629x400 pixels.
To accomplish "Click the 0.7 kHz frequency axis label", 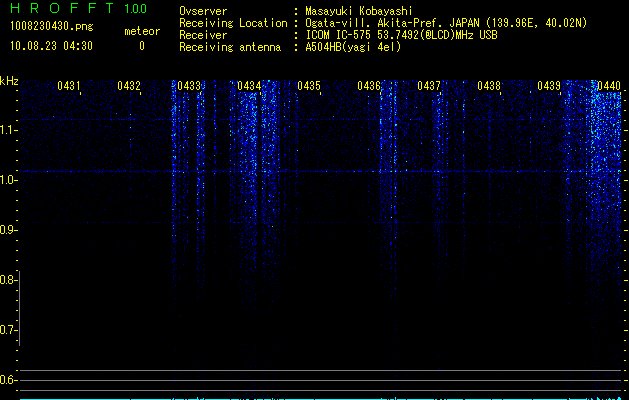I will pyautogui.click(x=8, y=330).
